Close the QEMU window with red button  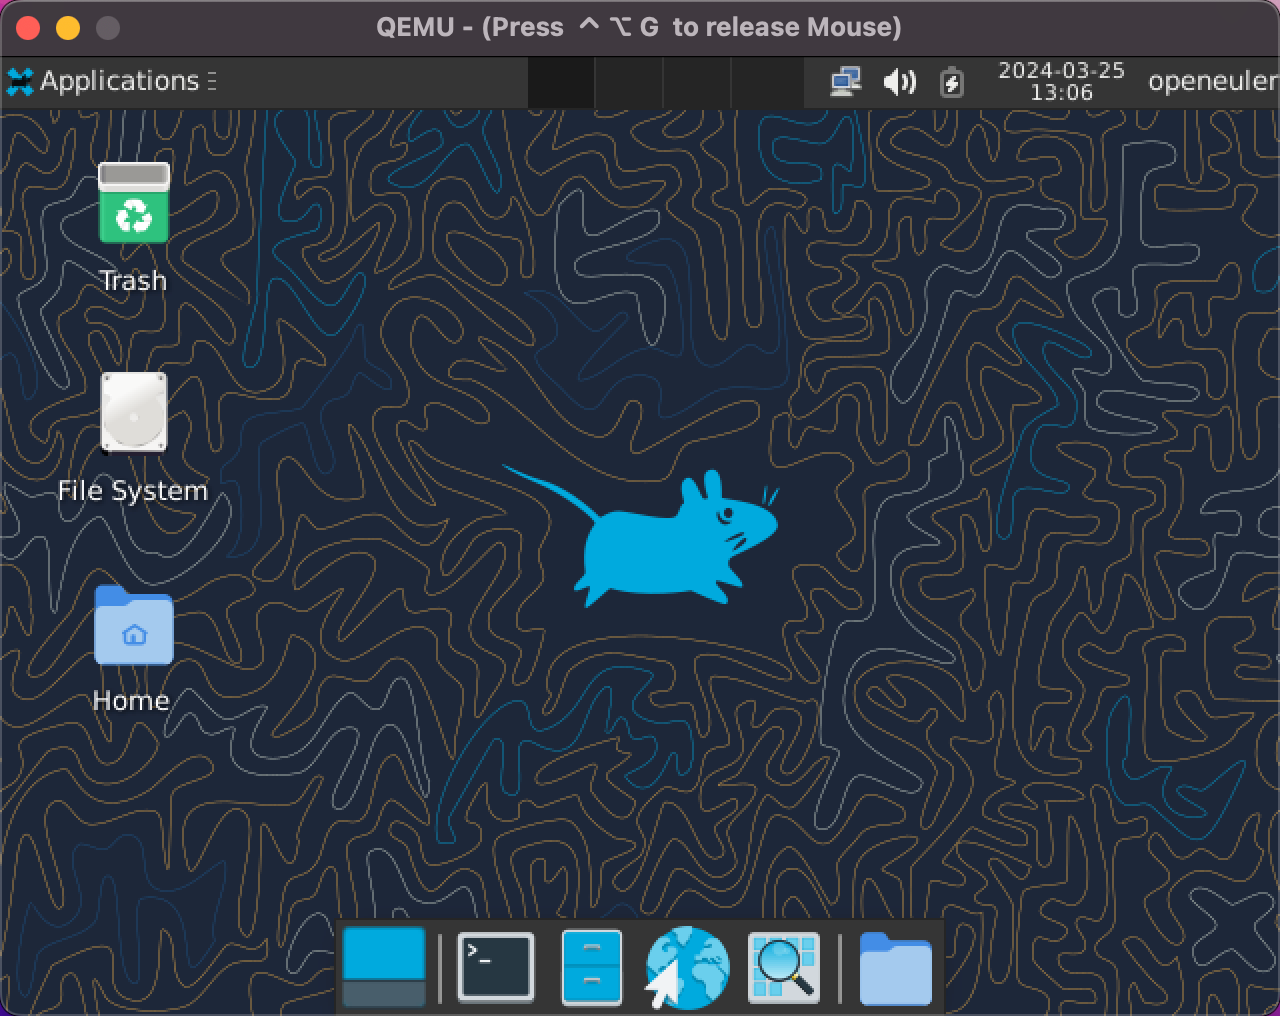[x=28, y=28]
